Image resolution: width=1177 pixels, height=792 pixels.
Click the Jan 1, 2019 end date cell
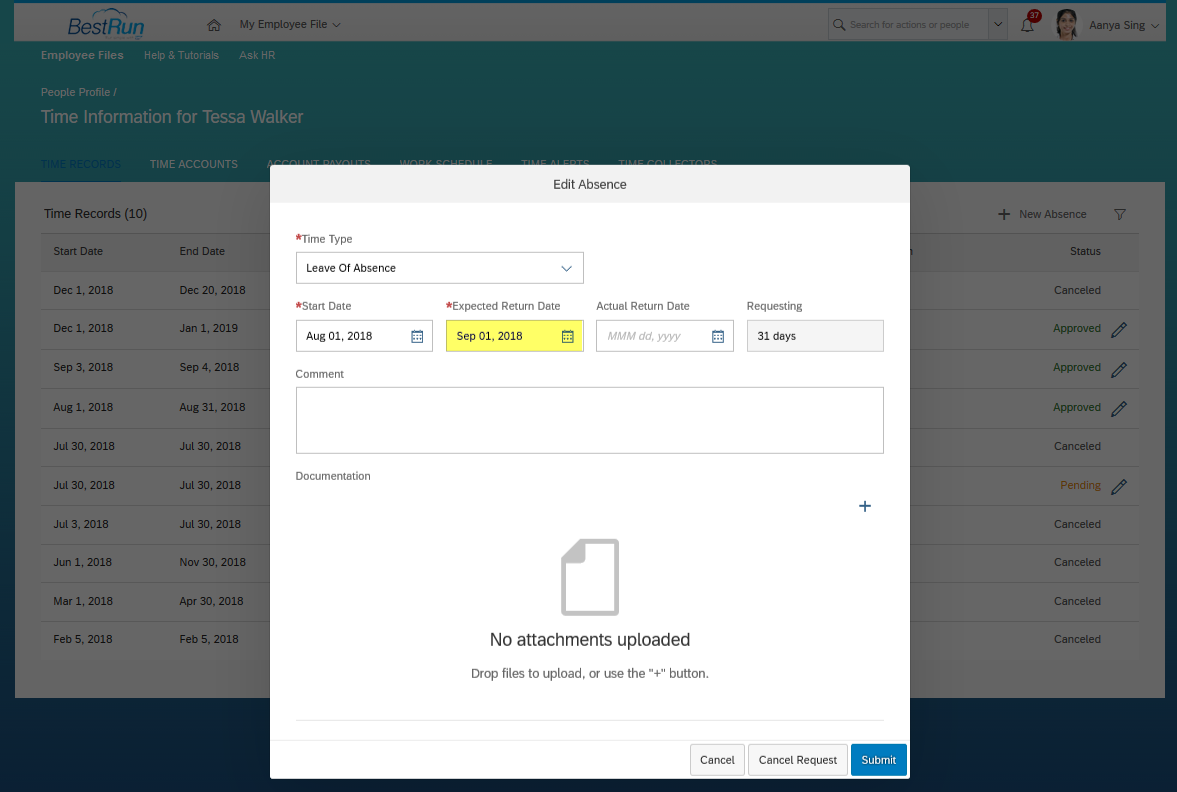(x=209, y=329)
